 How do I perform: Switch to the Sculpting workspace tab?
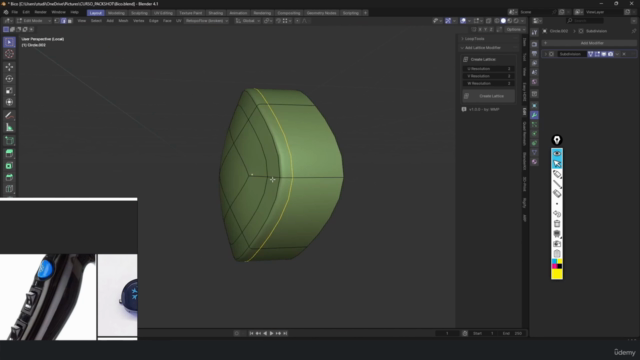tap(139, 13)
